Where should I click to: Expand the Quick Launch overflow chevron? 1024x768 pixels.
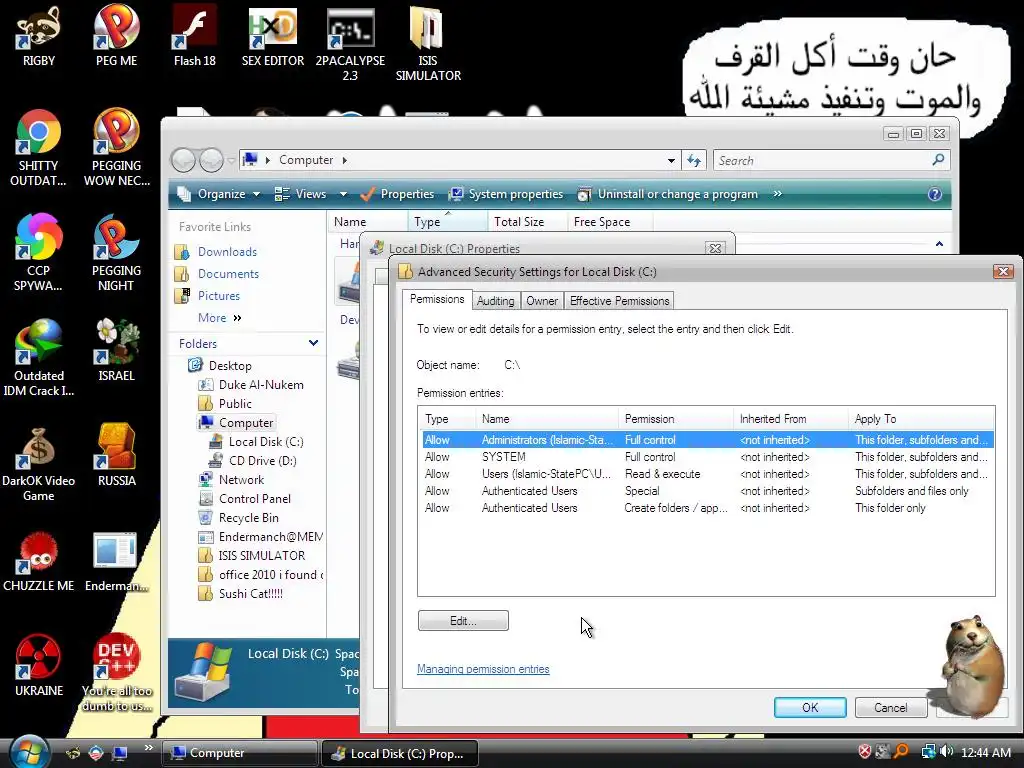148,748
